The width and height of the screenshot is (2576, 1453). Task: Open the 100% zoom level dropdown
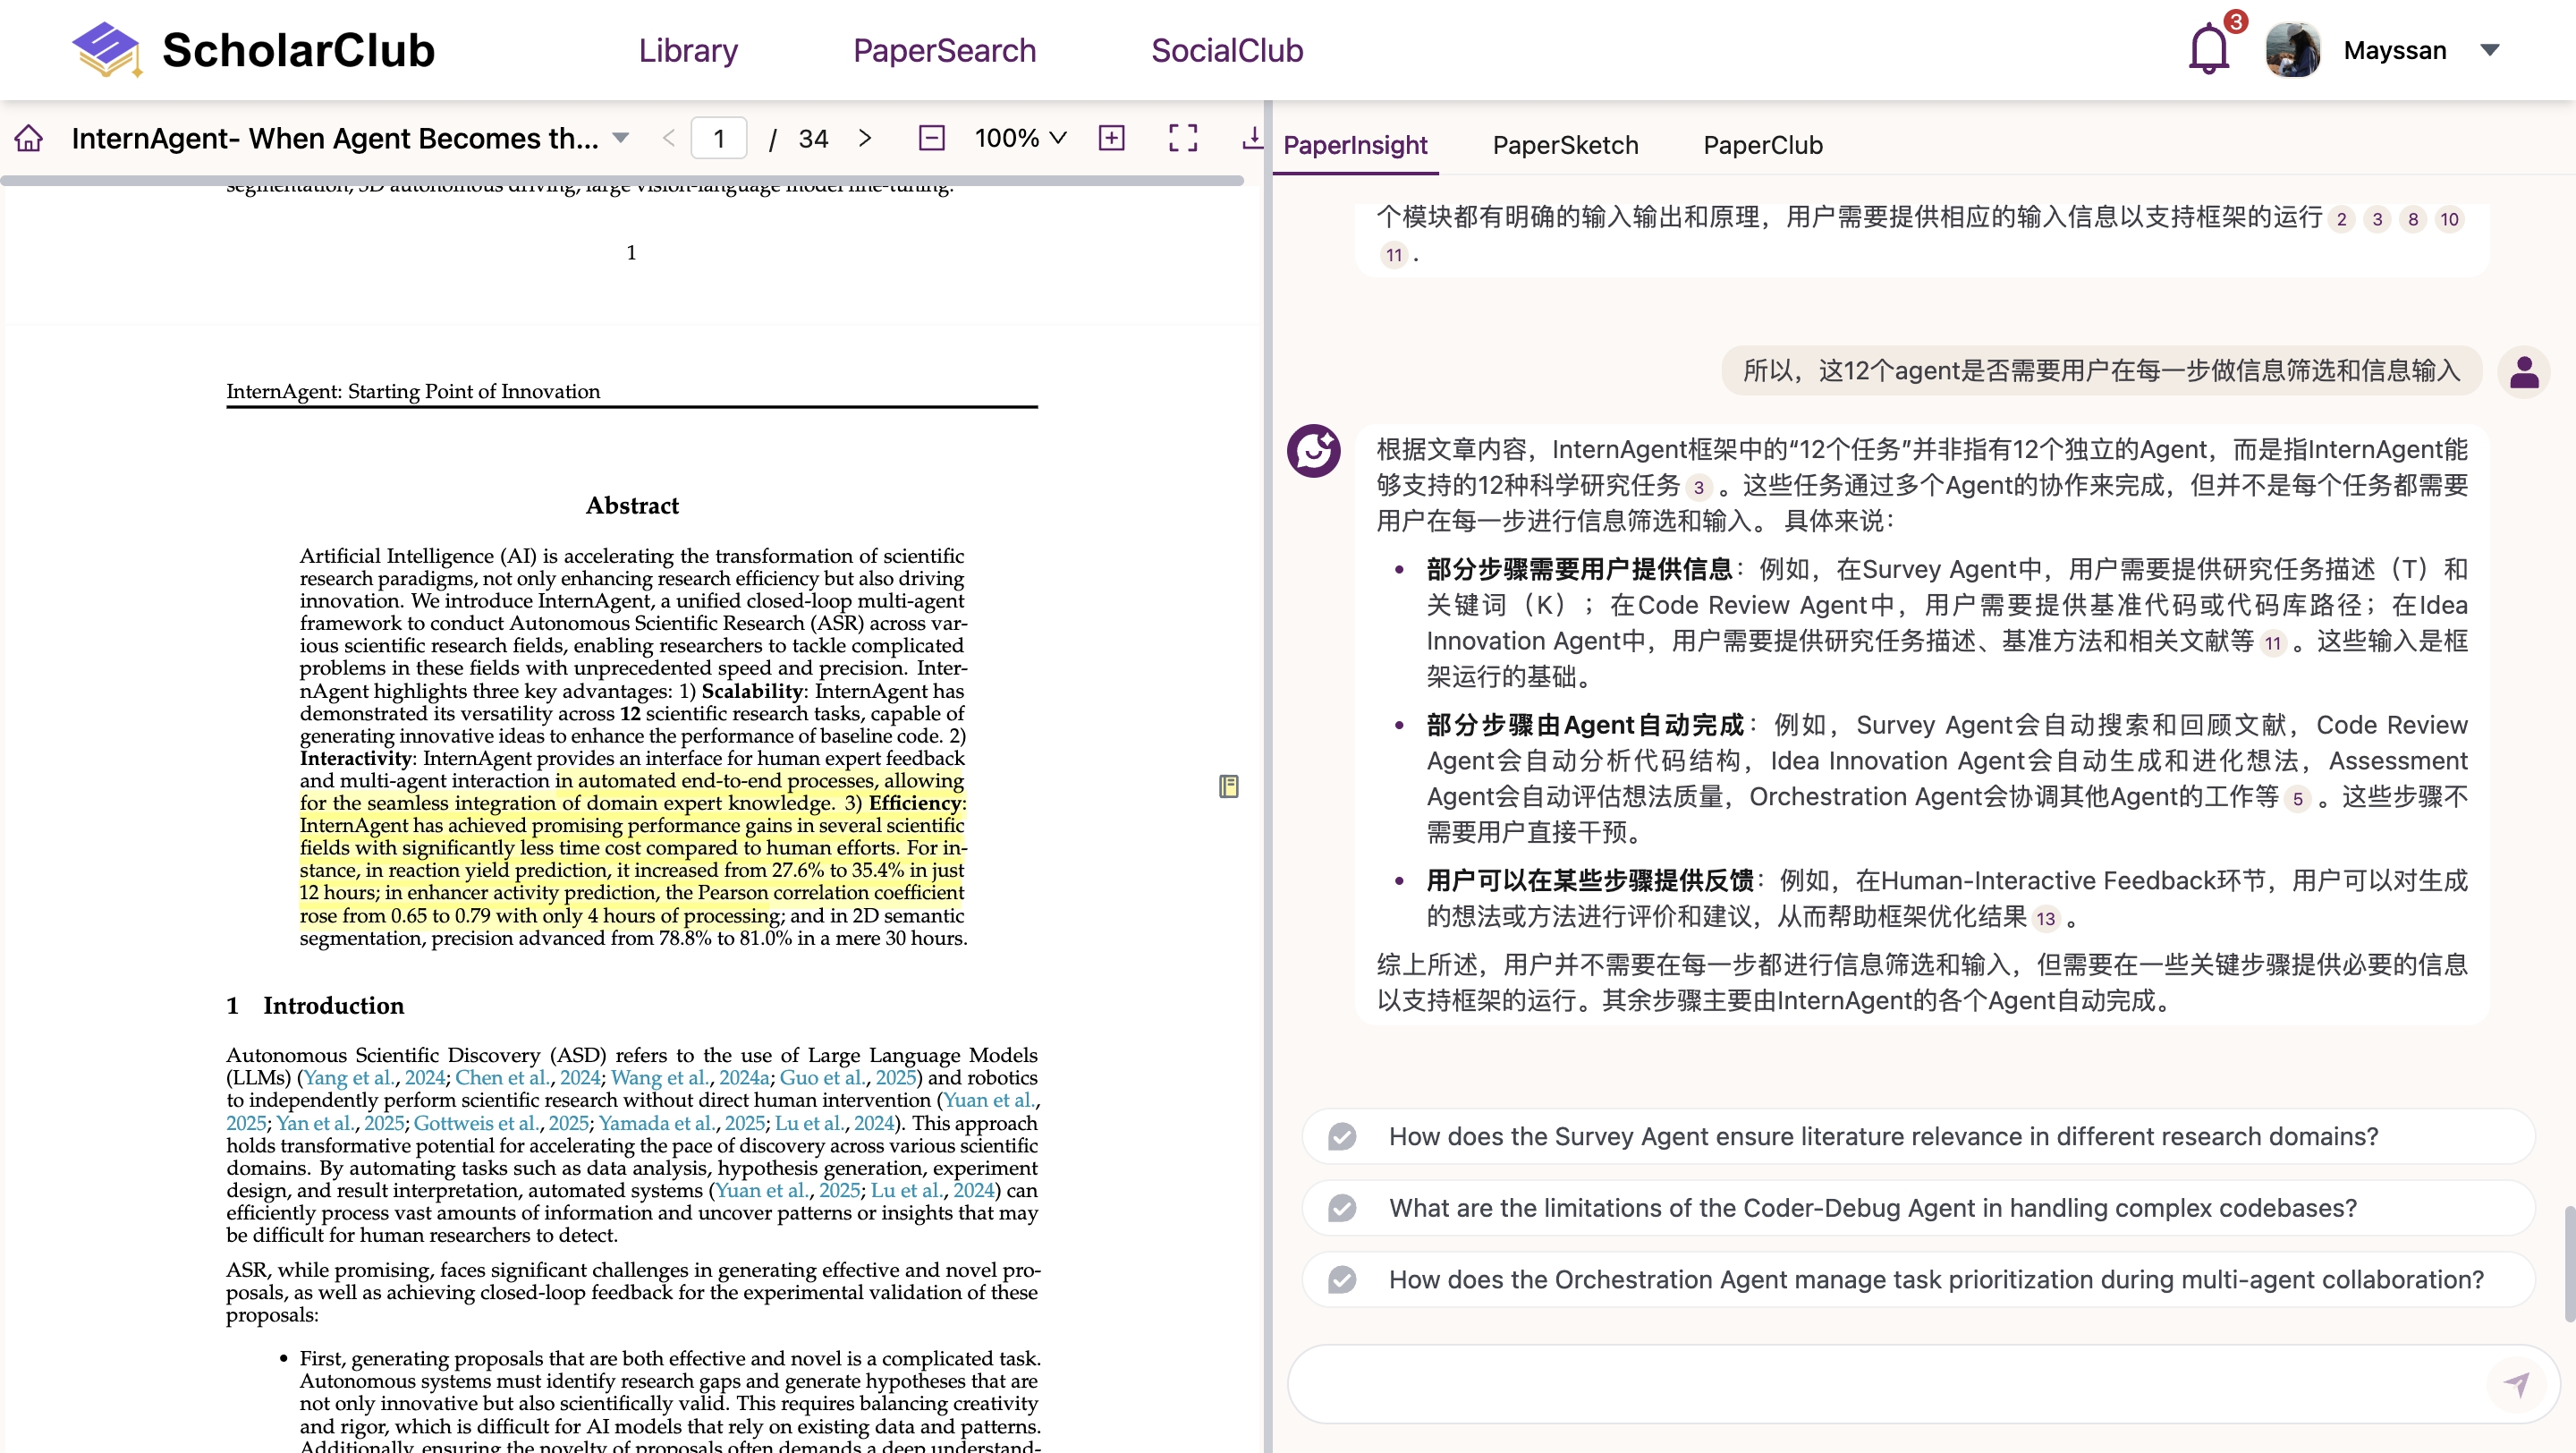coord(1020,138)
